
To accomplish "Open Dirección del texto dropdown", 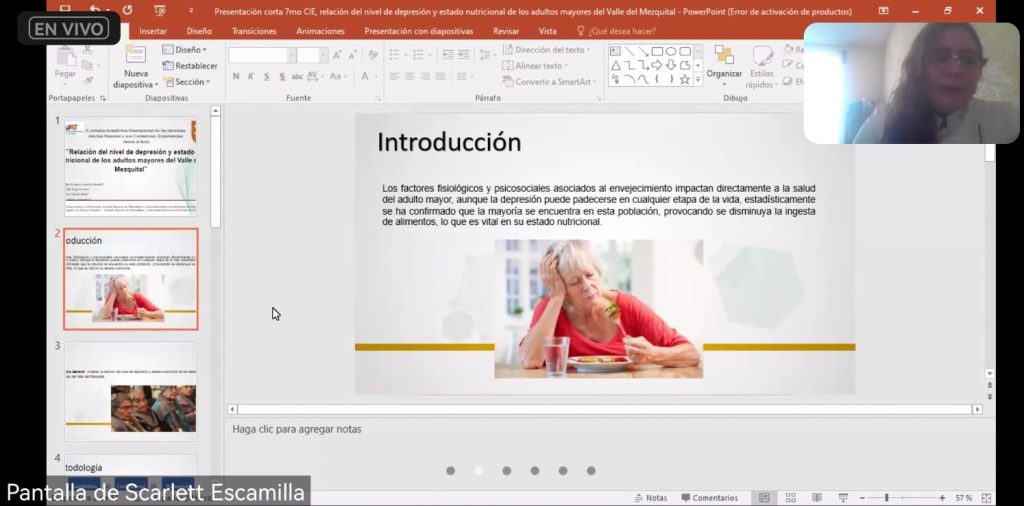I will click(548, 49).
